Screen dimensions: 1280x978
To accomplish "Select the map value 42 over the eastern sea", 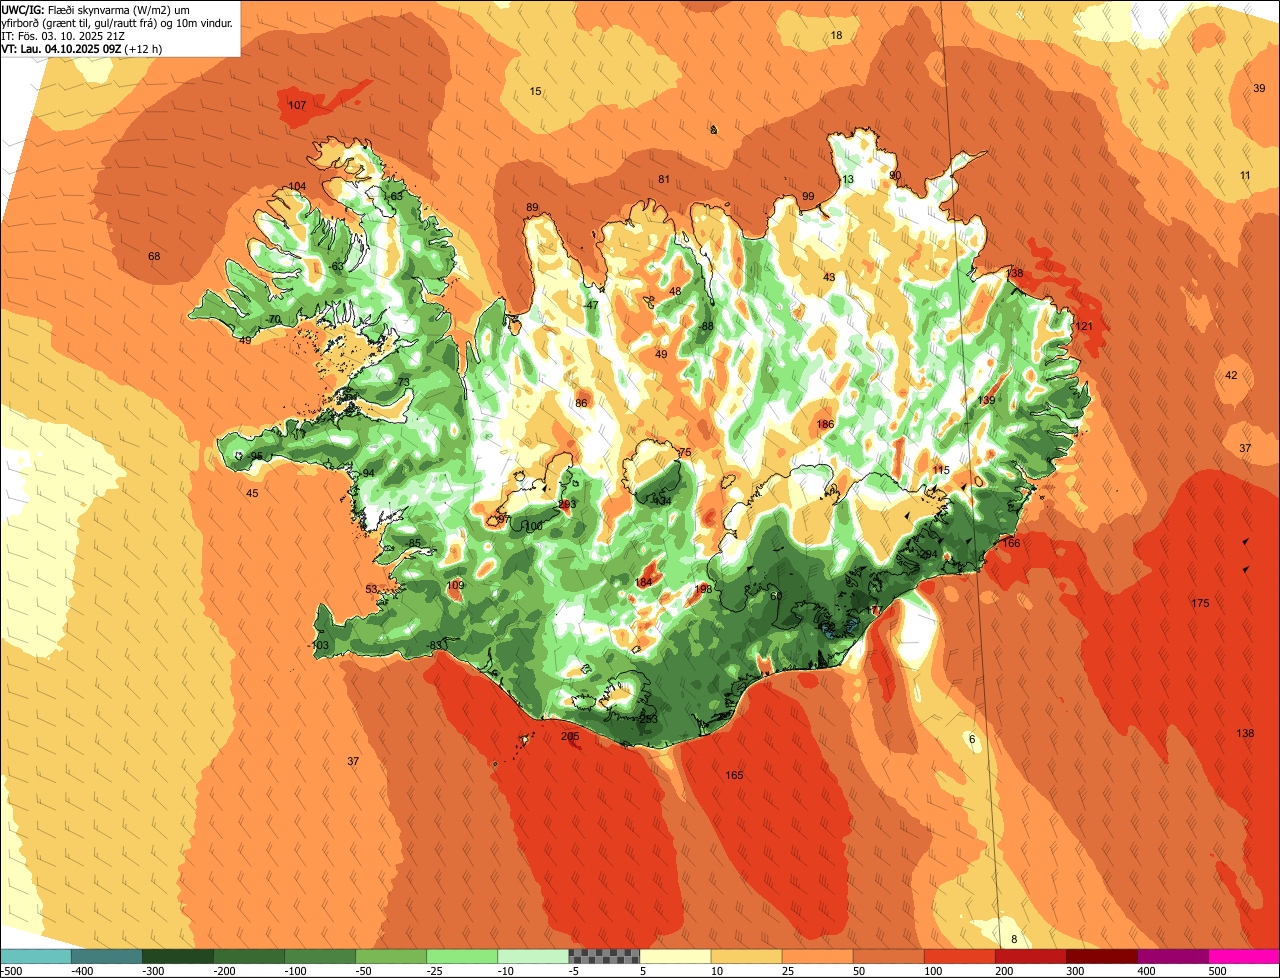I will tap(1231, 375).
